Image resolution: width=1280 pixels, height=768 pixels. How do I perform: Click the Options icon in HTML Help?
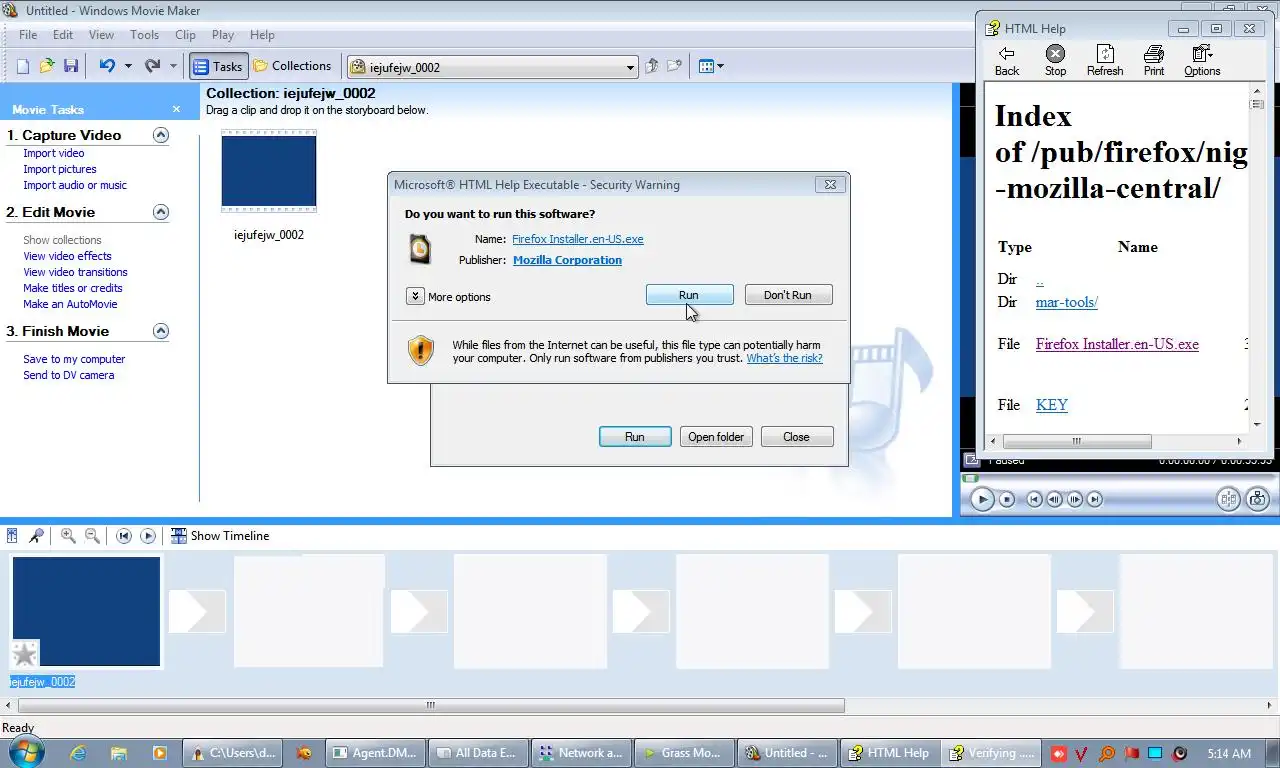tap(1202, 60)
